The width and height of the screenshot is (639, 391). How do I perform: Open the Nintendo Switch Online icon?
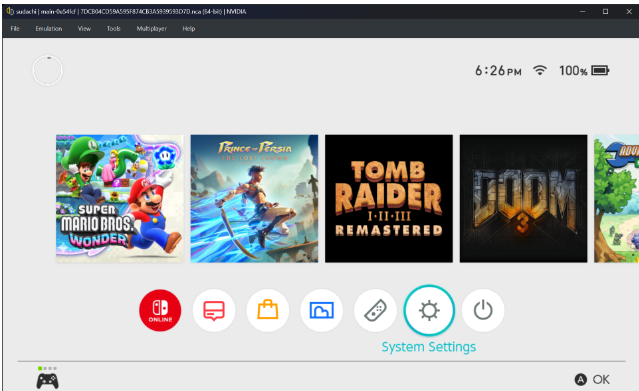coord(160,310)
